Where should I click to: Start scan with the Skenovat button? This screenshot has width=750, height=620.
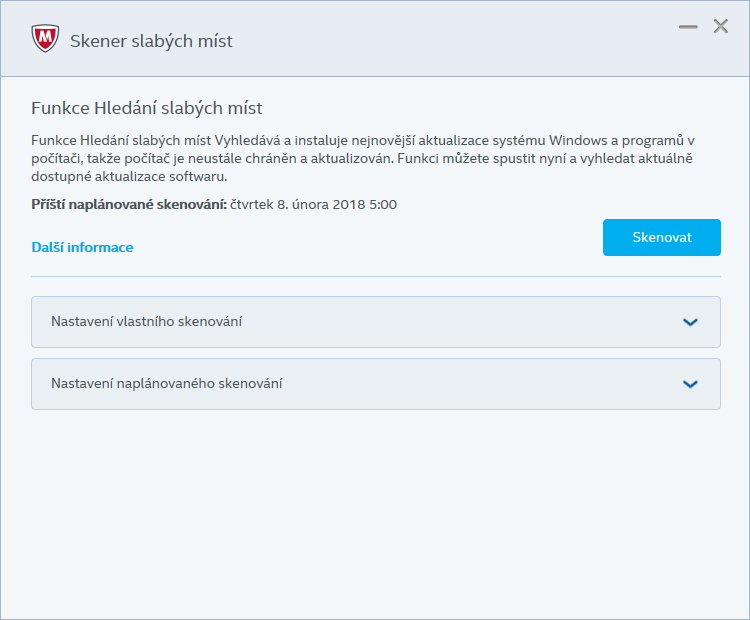point(662,237)
